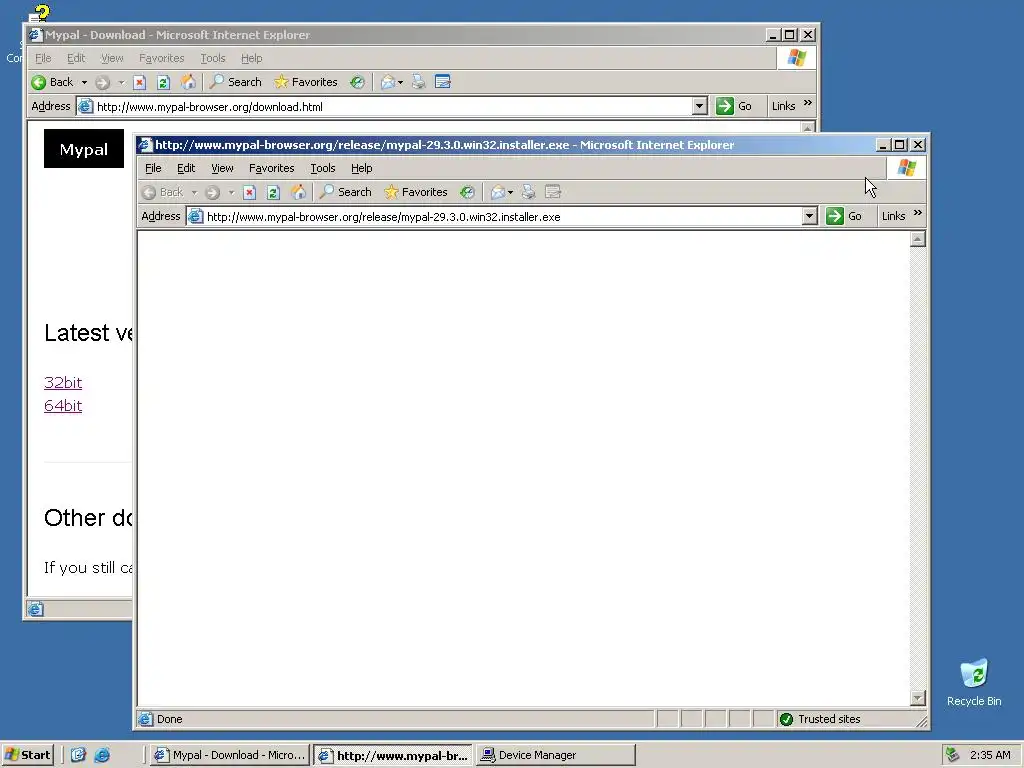The height and width of the screenshot is (768, 1024).
Task: Expand address dropdown in Mypal Download window
Action: coord(699,106)
